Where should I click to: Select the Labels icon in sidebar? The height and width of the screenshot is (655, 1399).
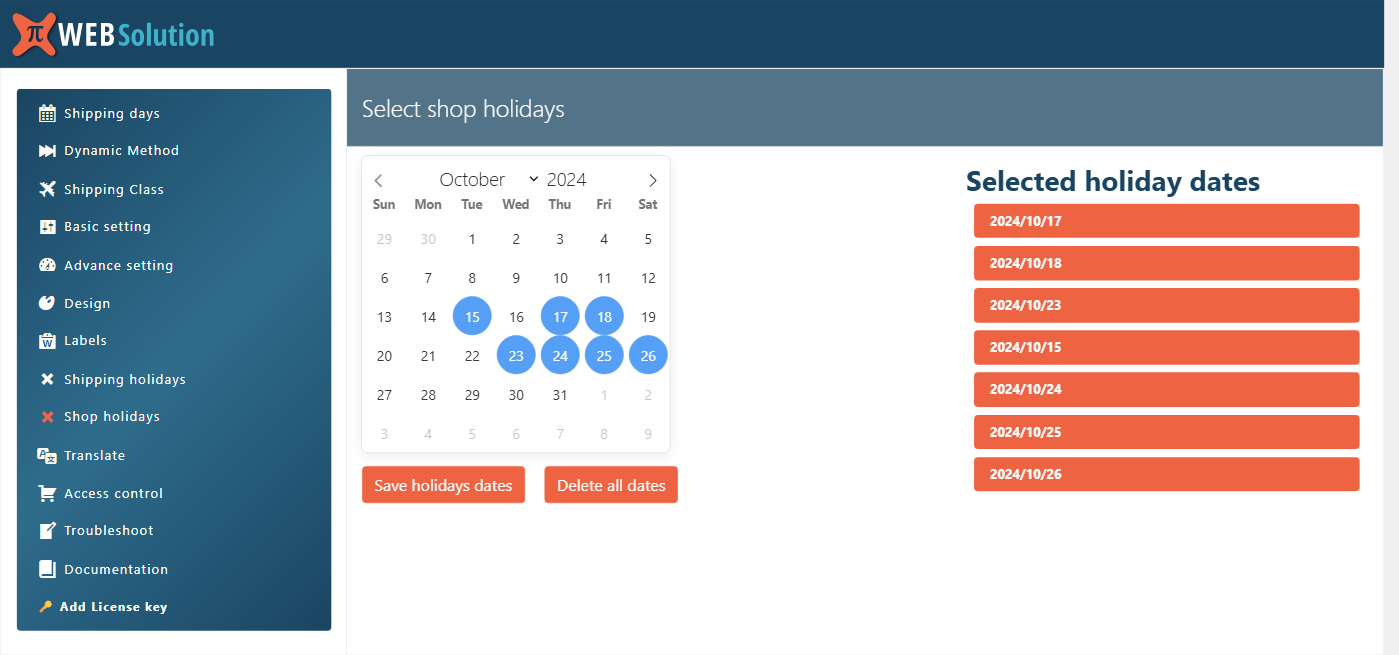48,340
